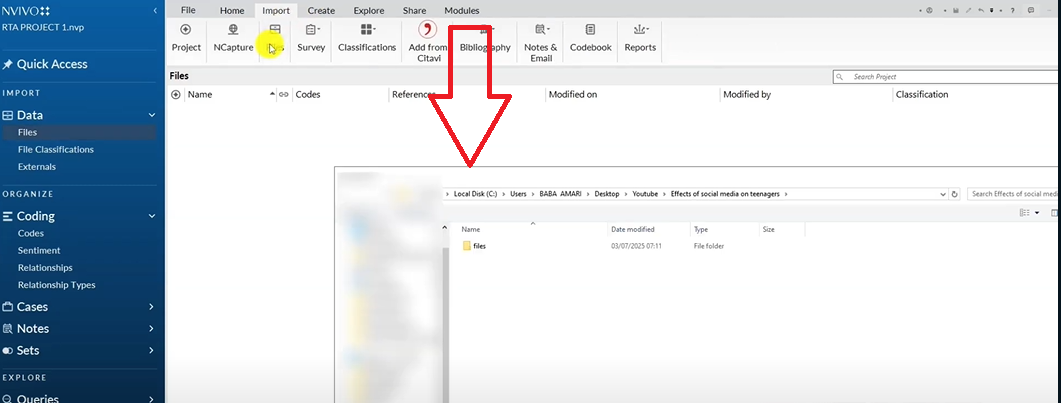This screenshot has height=403, width=1061.
Task: Select Sentiment under Coding
Action: tap(39, 250)
